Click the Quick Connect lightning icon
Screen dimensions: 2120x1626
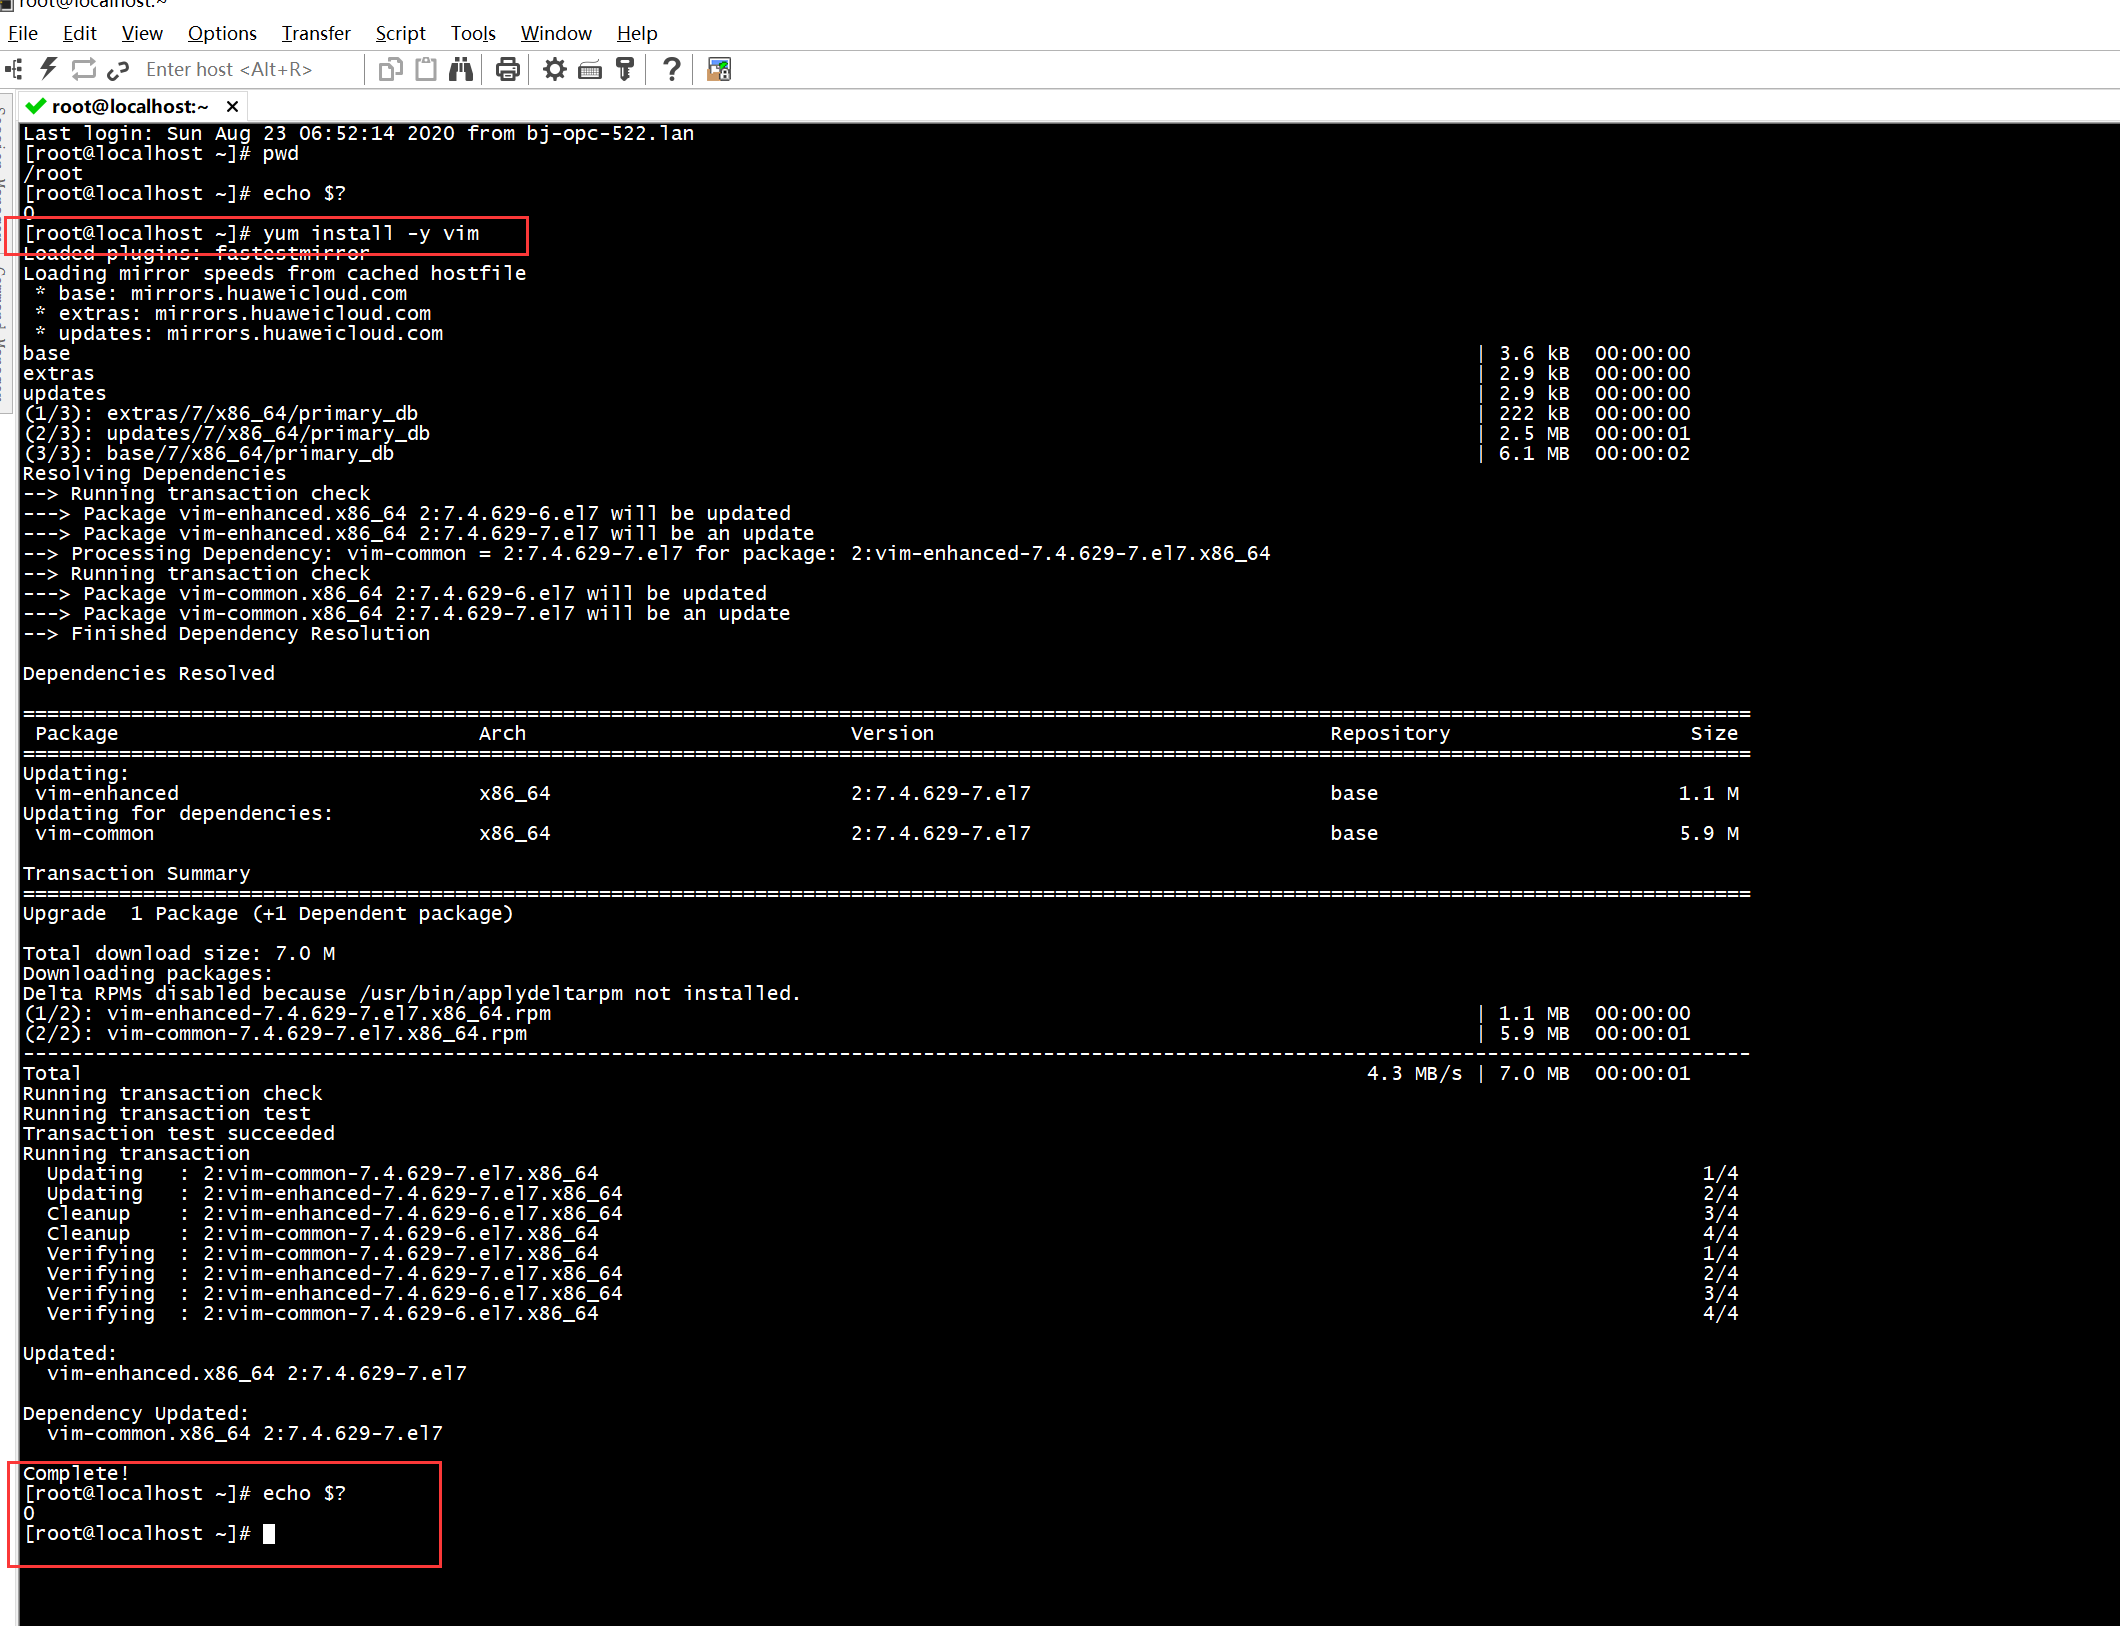(x=48, y=69)
